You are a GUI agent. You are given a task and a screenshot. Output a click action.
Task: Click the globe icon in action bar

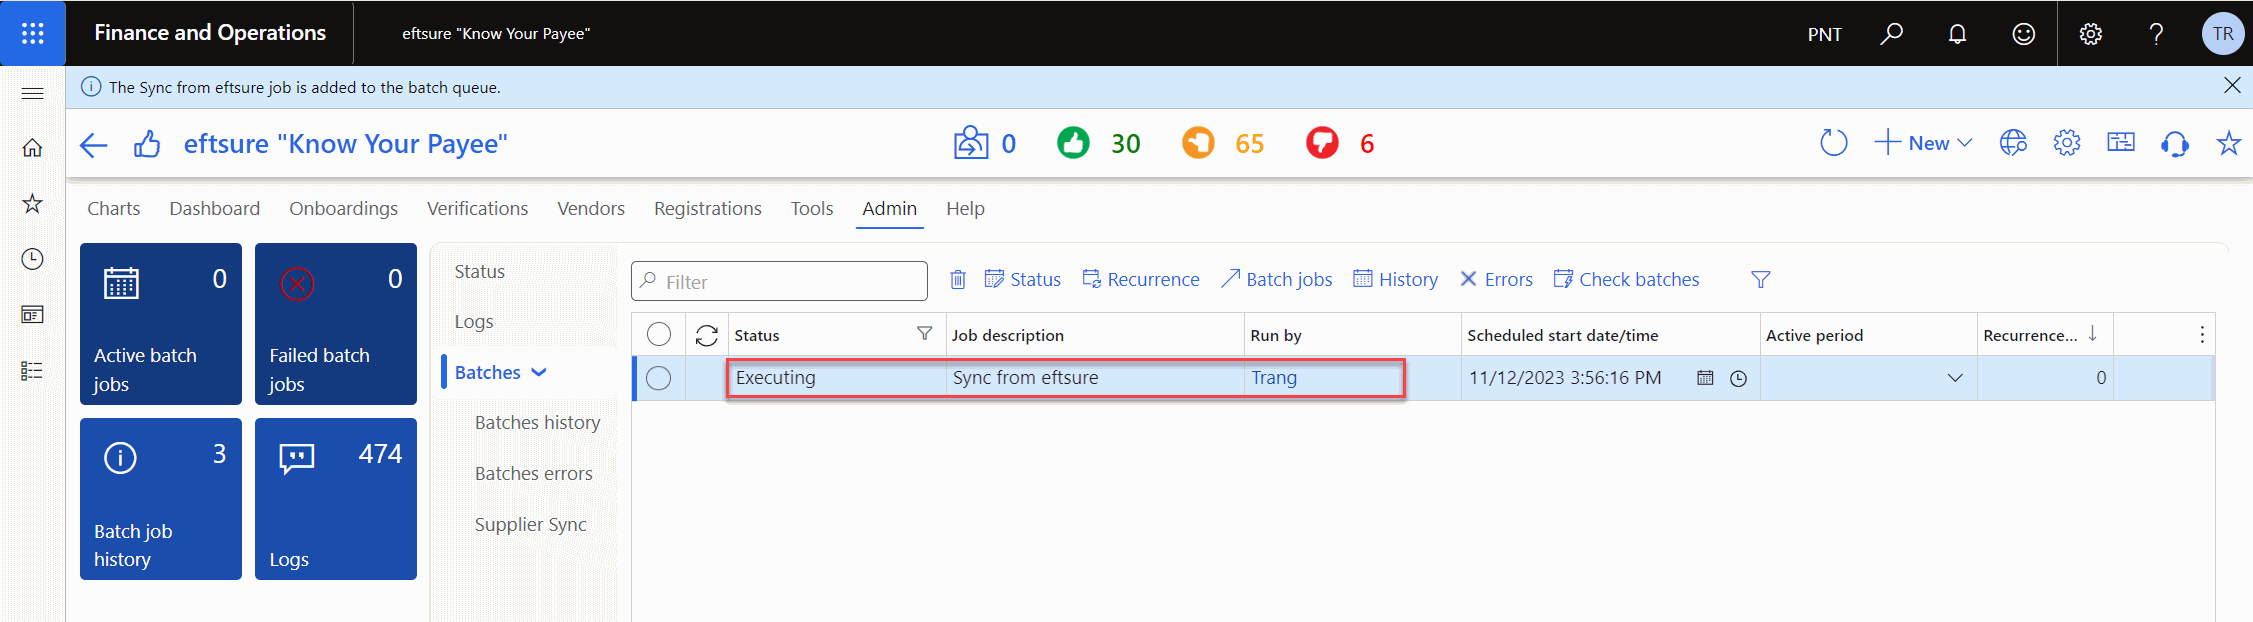pyautogui.click(x=2013, y=143)
